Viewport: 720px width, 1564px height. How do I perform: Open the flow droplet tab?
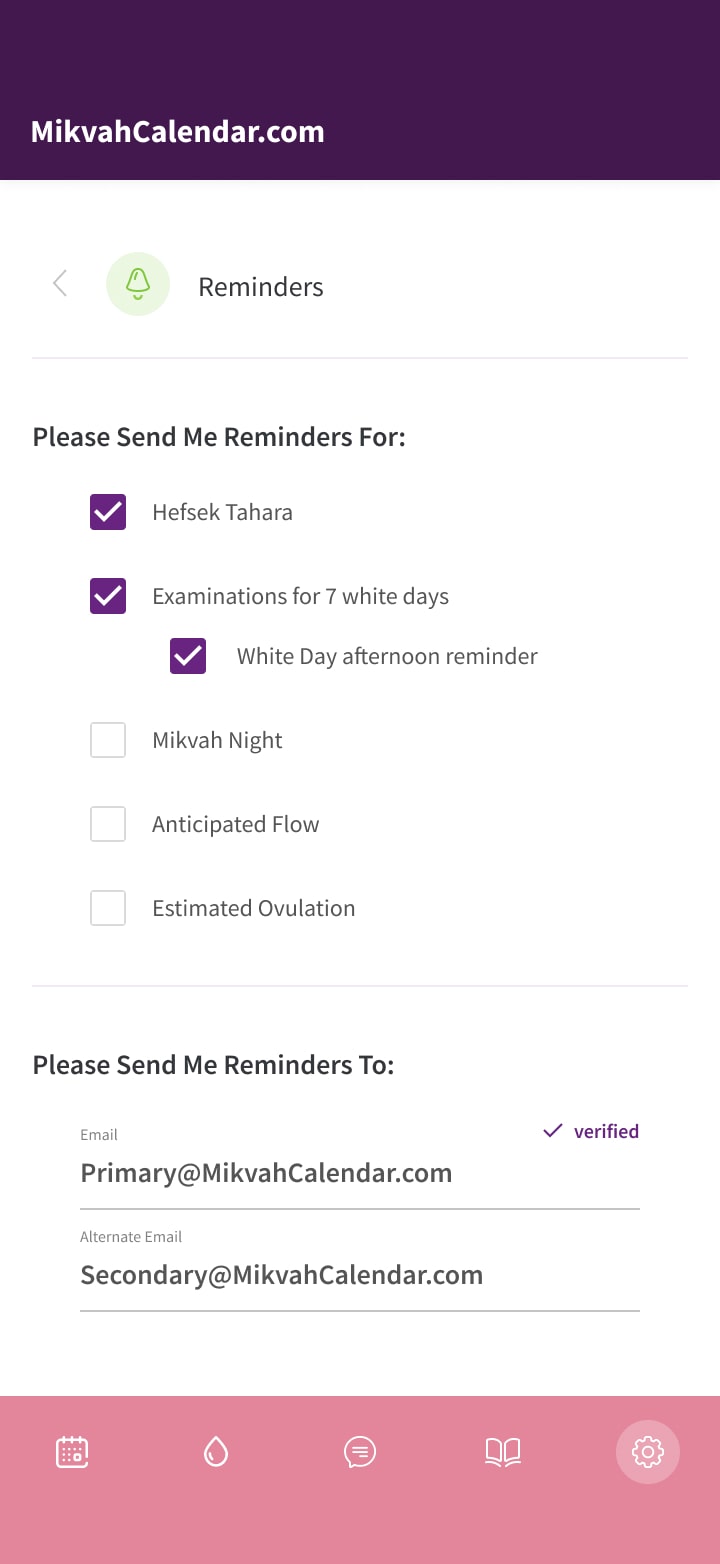point(216,1451)
